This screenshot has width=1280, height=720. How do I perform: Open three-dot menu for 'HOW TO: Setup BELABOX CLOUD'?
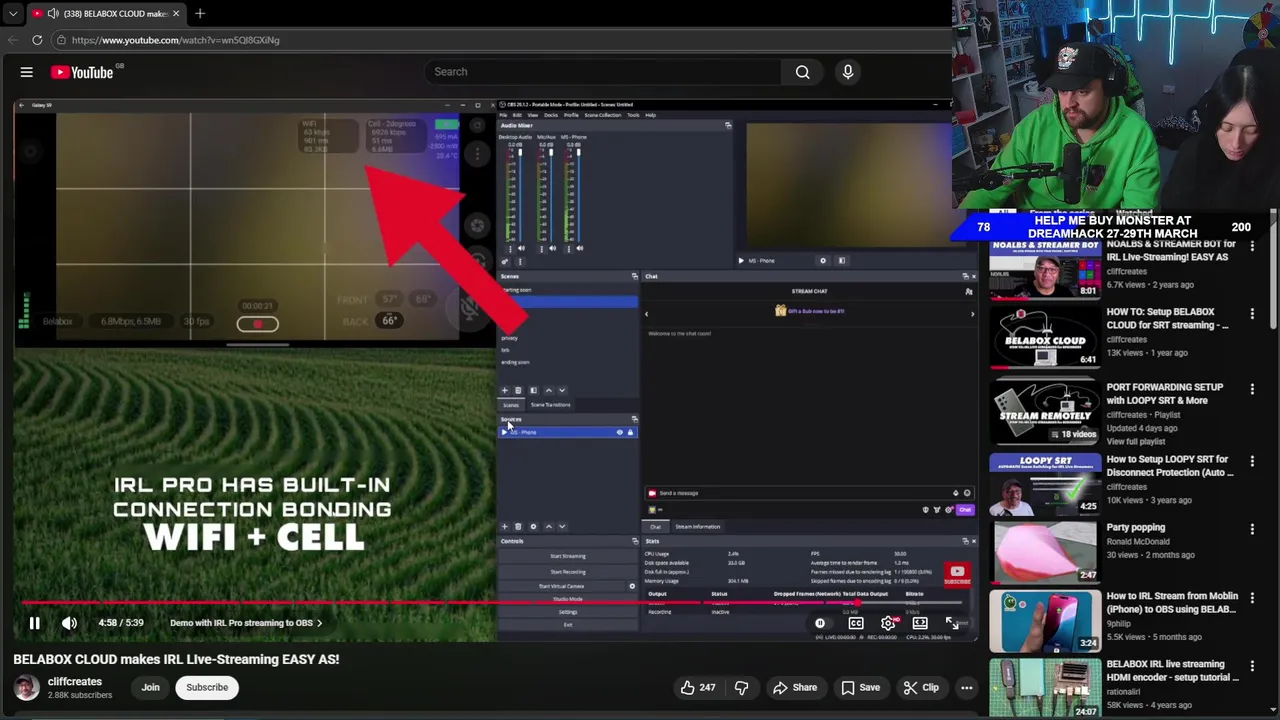click(1252, 314)
